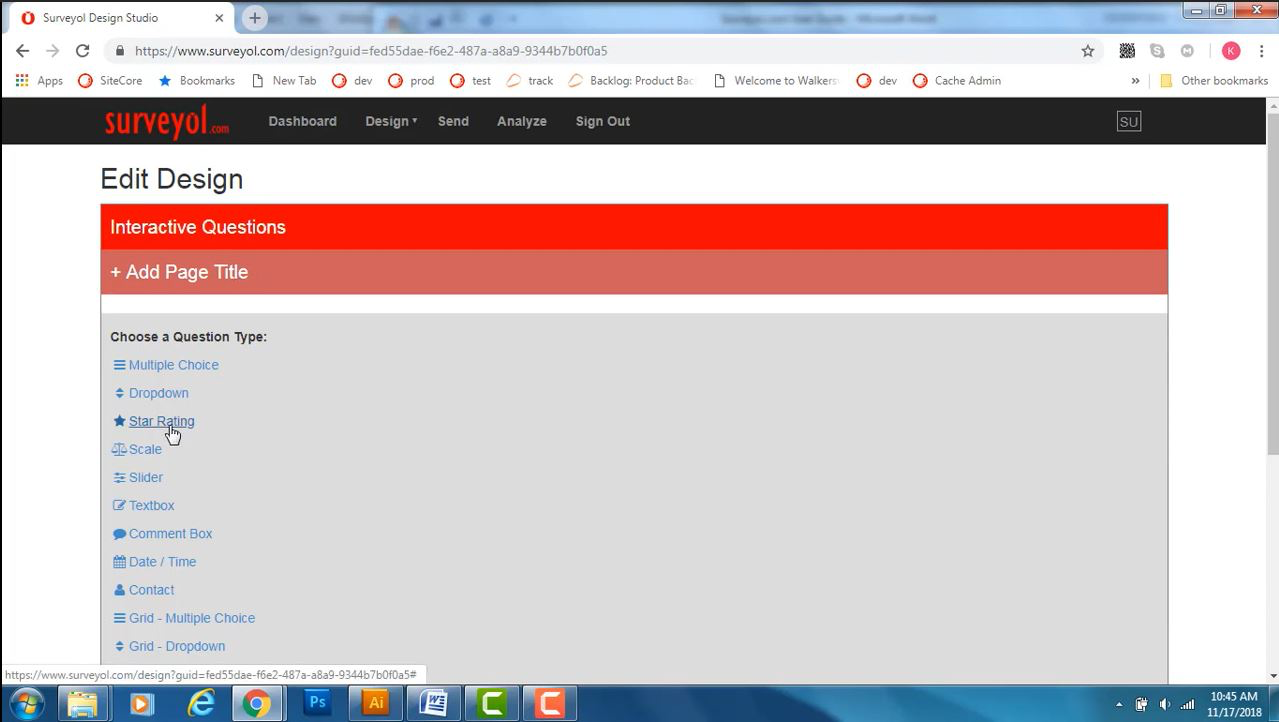Image resolution: width=1279 pixels, height=722 pixels.
Task: Open Other bookmarks folder
Action: (1214, 81)
